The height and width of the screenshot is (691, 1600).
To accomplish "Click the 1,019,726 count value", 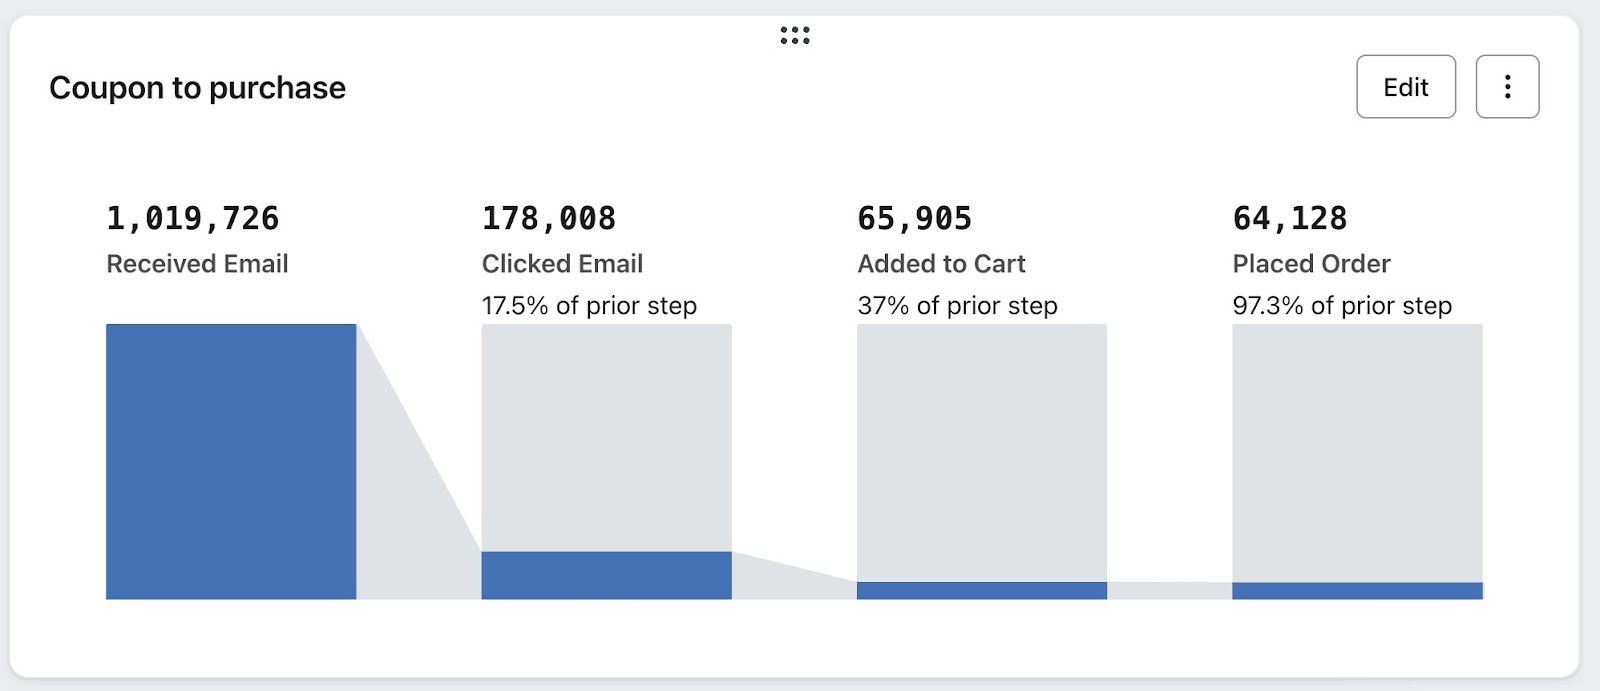I will click(193, 218).
